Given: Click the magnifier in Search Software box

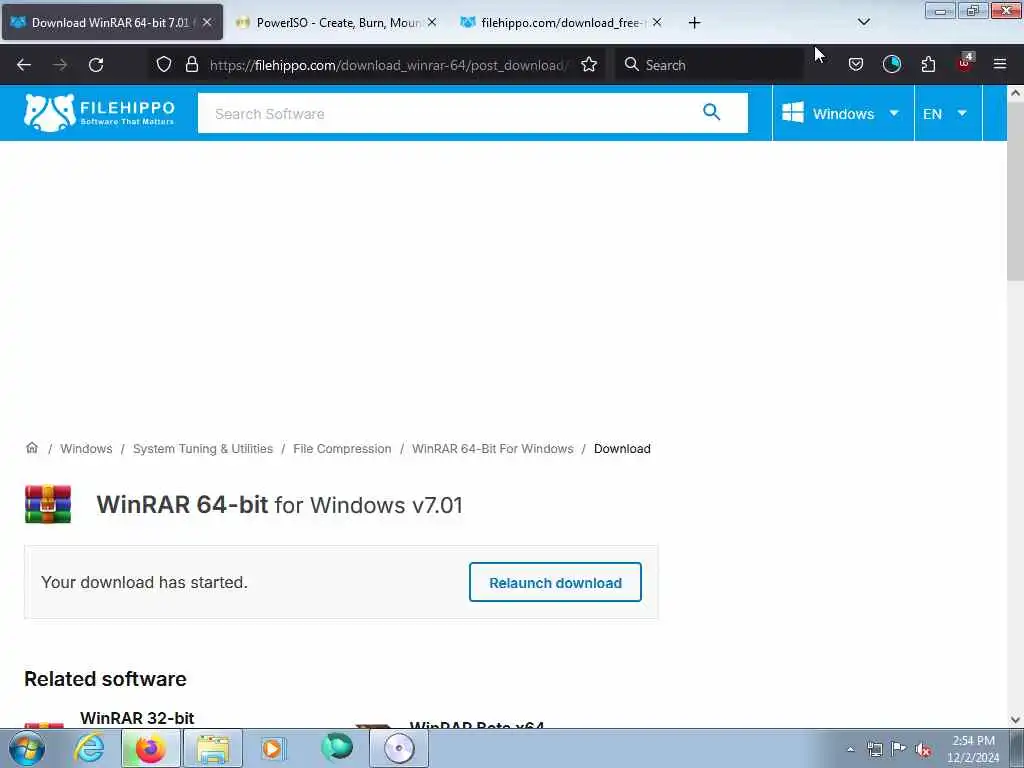Looking at the screenshot, I should coord(711,112).
